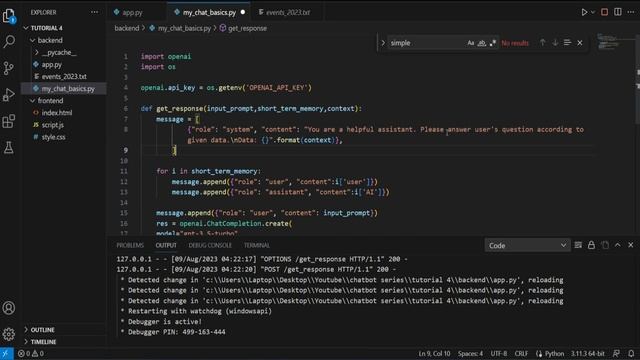Expand the replace field toggle chevron
The width and height of the screenshot is (640, 360).
(383, 42)
